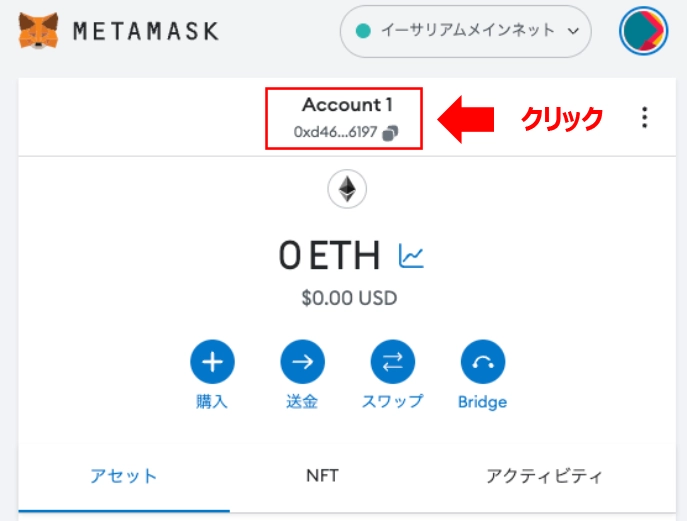Open the three-dot account options menu
Image resolution: width=687 pixels, height=521 pixels.
[644, 117]
